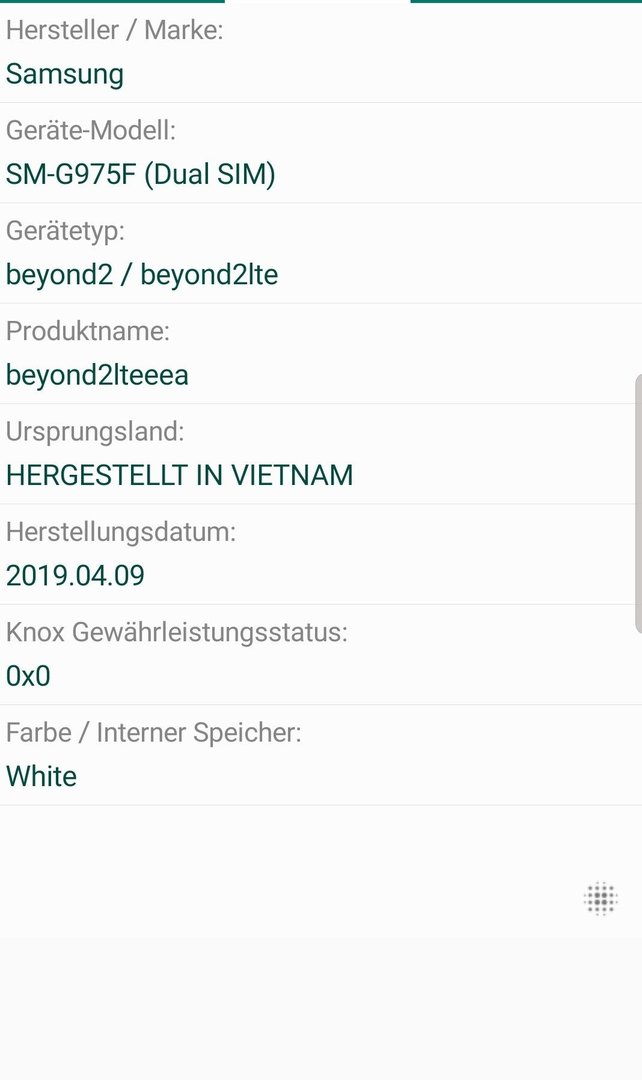This screenshot has height=1080, width=642.
Task: Tap the Herstellungsdatum label
Action: 121,532
